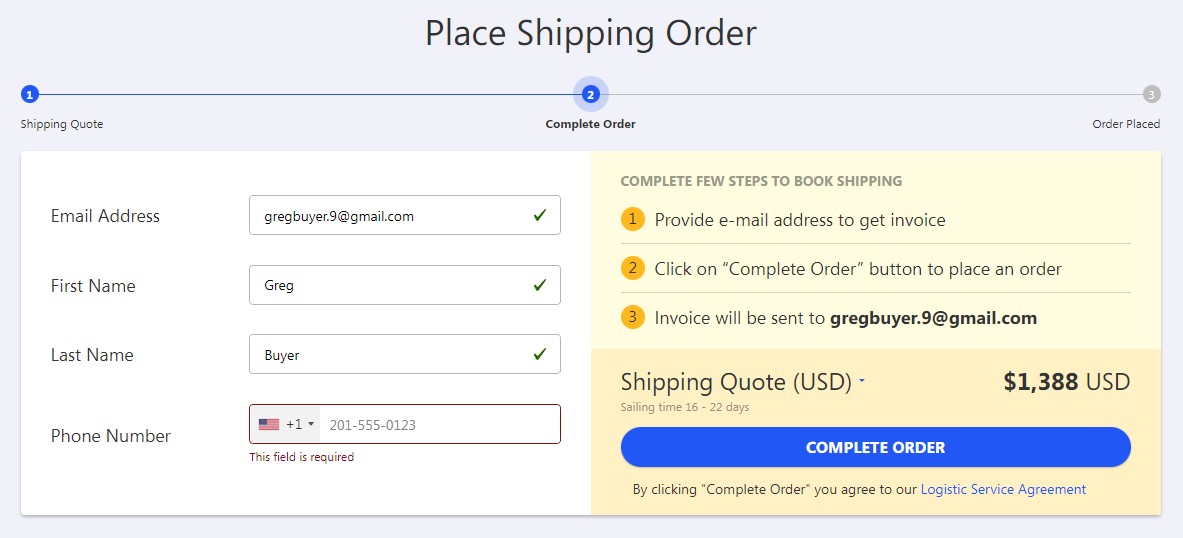Click green checkmark in First Name field
Screen dimensions: 1183x538
(x=539, y=285)
